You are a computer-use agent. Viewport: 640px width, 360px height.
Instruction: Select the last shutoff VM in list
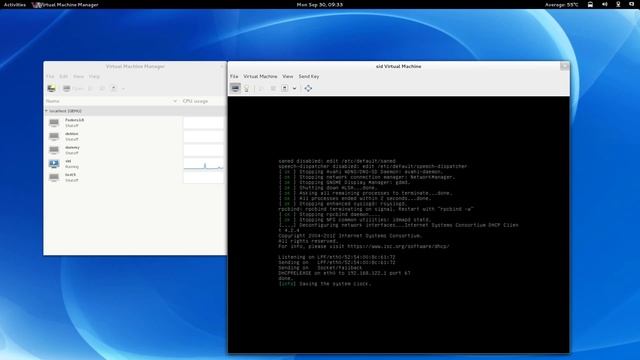[135, 177]
